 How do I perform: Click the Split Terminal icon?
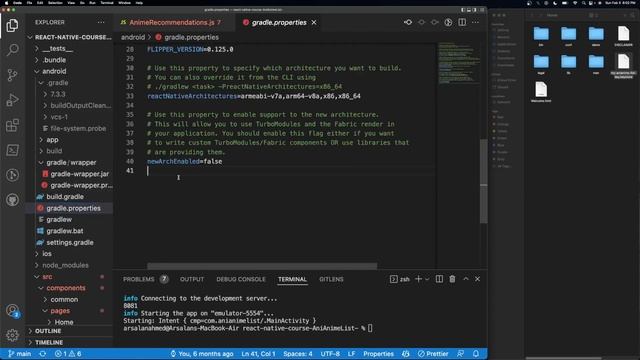[439, 279]
